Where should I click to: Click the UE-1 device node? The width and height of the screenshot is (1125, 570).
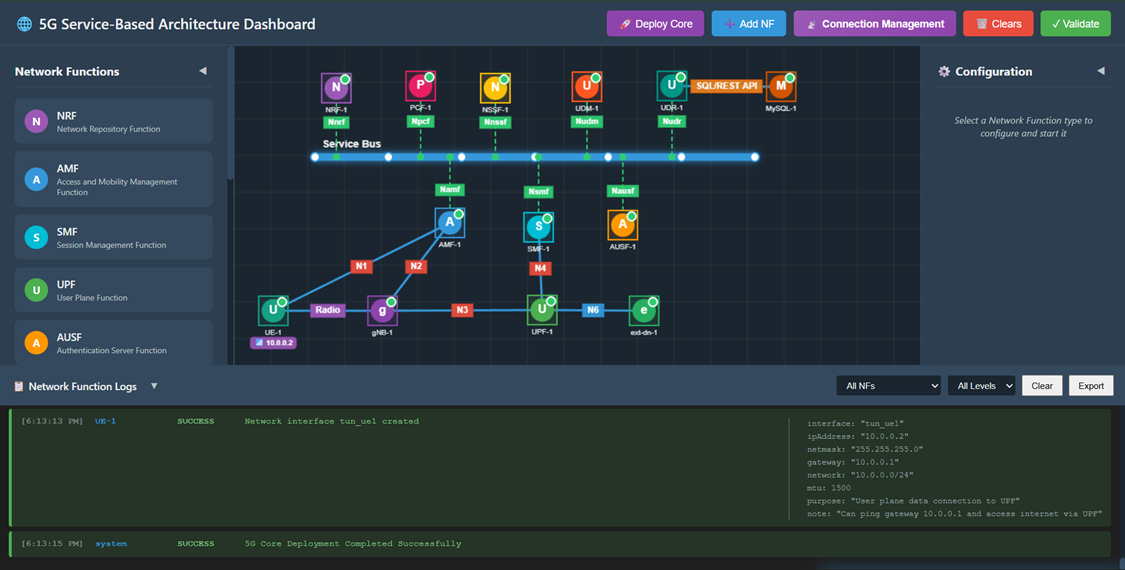[273, 310]
